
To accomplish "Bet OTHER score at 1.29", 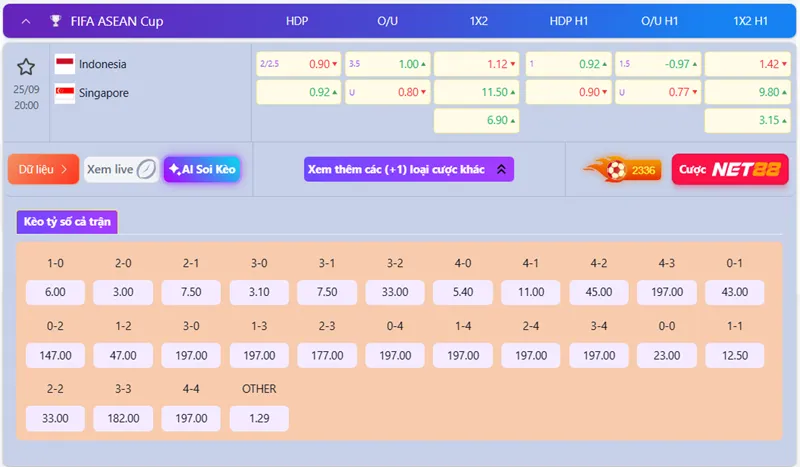I will point(259,419).
